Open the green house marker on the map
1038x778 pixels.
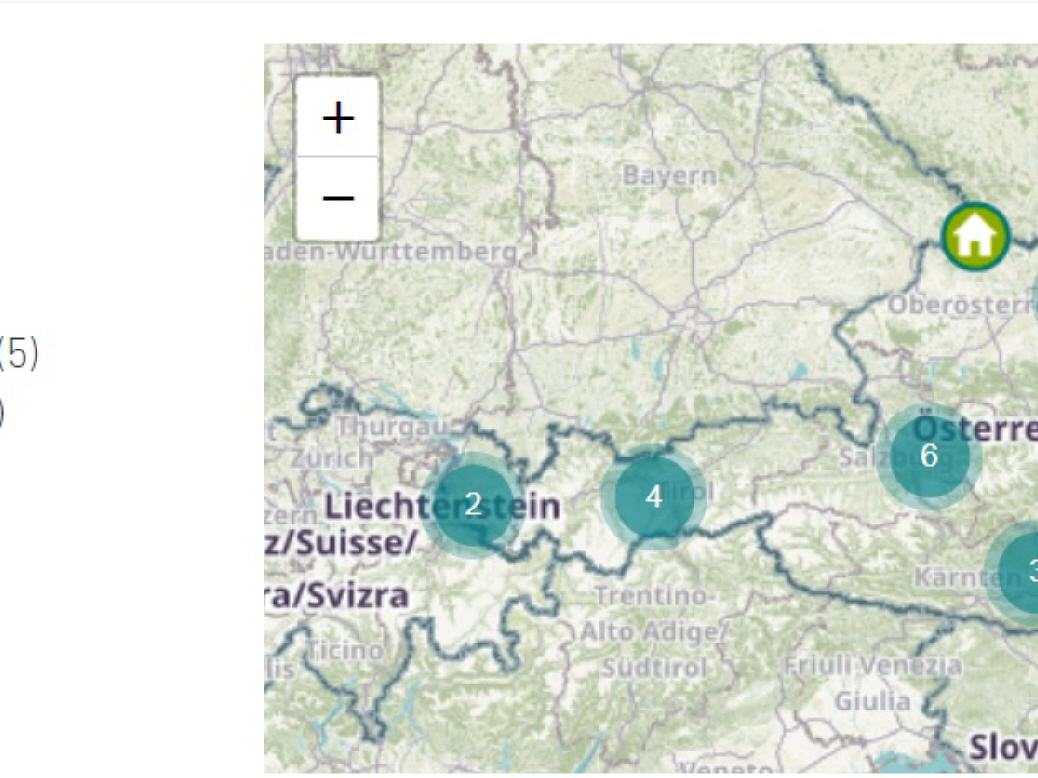pos(975,236)
